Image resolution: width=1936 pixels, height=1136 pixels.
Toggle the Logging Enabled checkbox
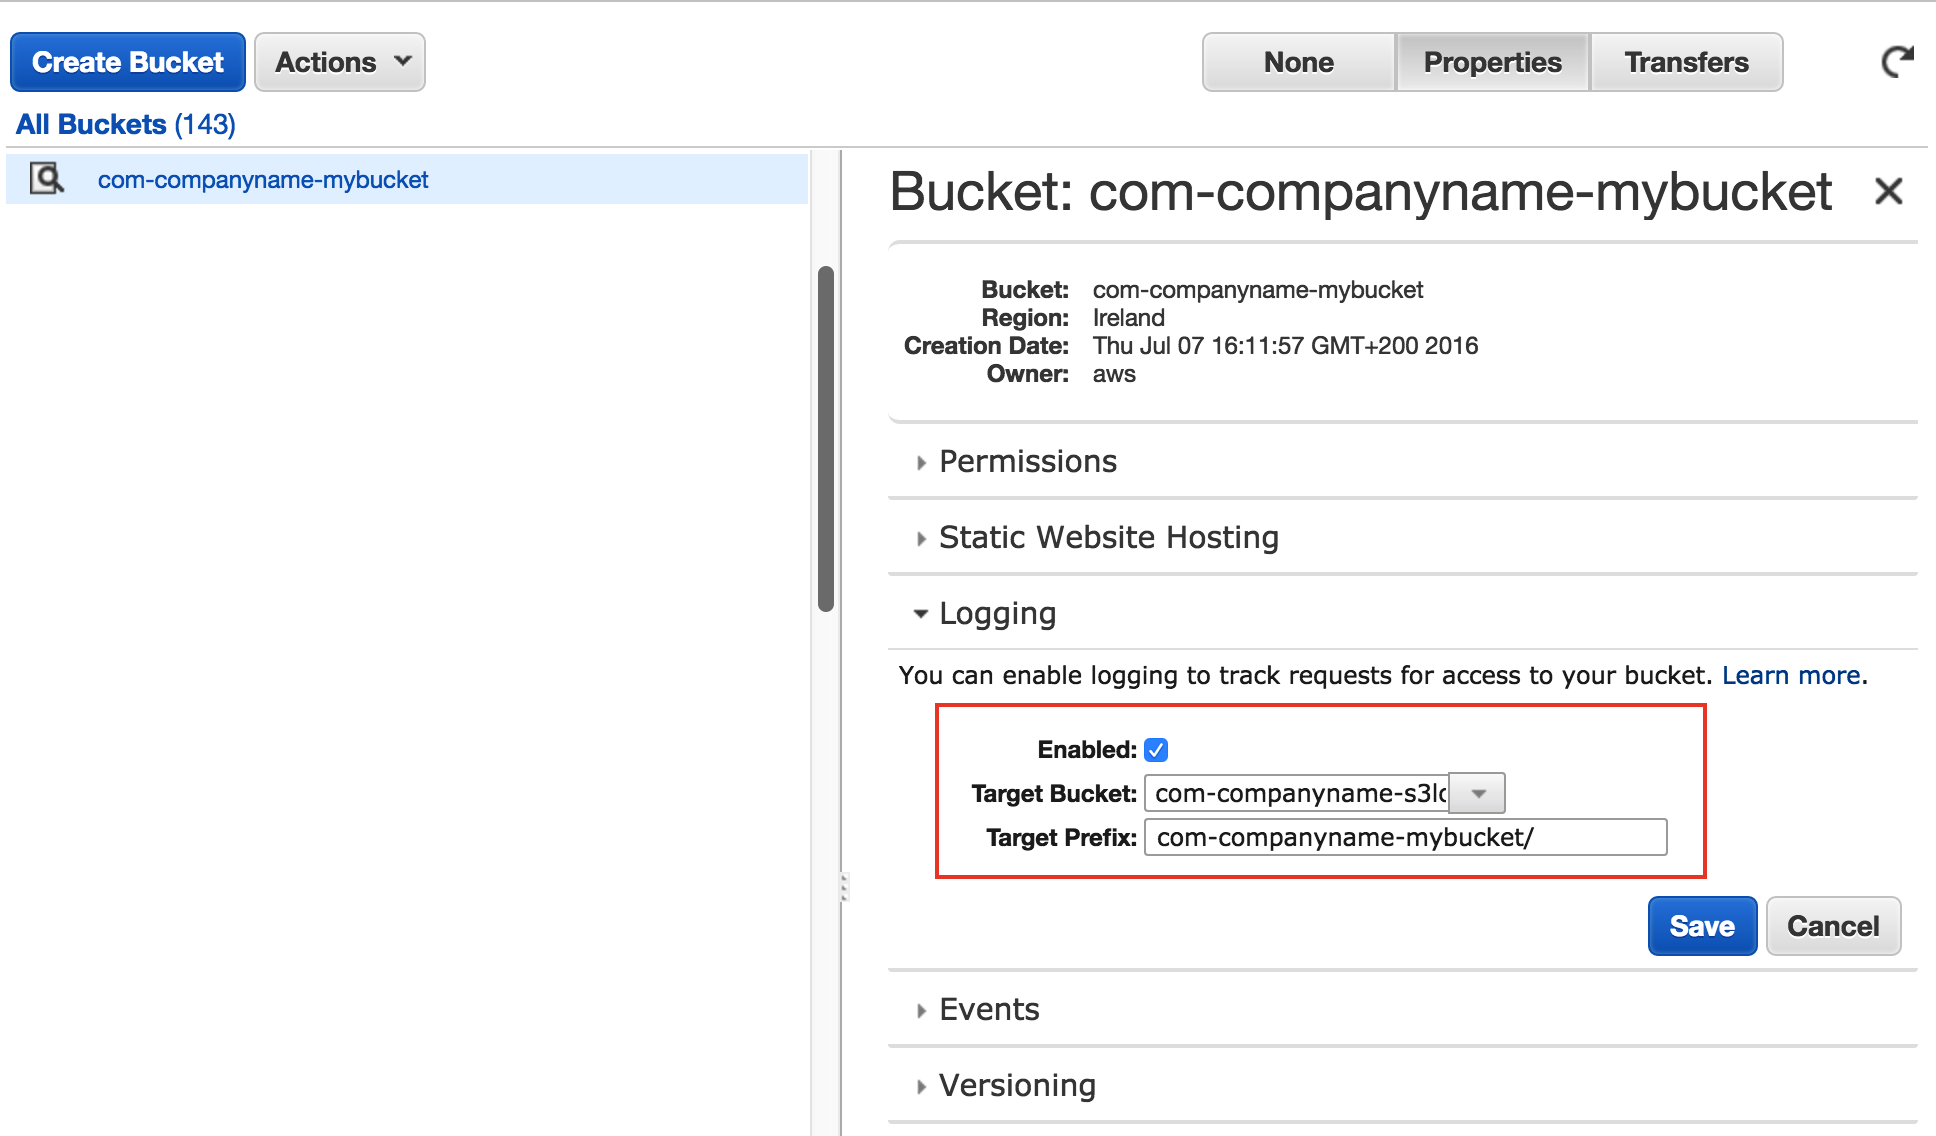point(1155,748)
